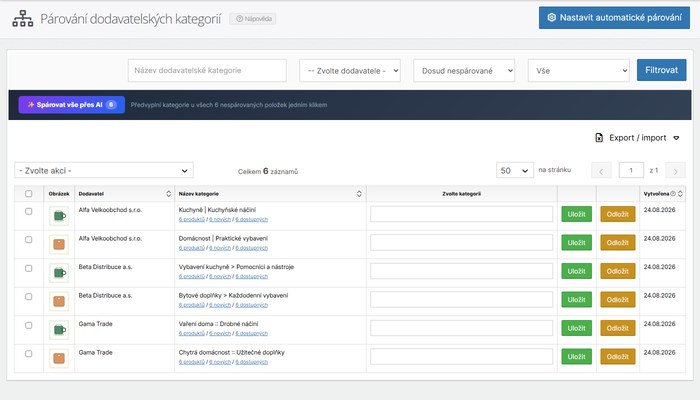The width and height of the screenshot is (700, 400).
Task: Go to previous page arrow
Action: tap(601, 171)
